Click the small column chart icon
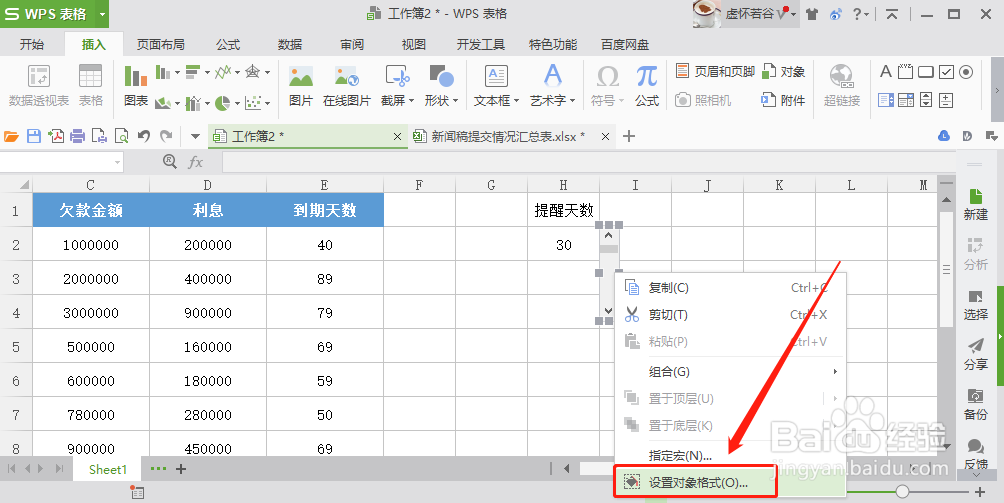 point(163,72)
